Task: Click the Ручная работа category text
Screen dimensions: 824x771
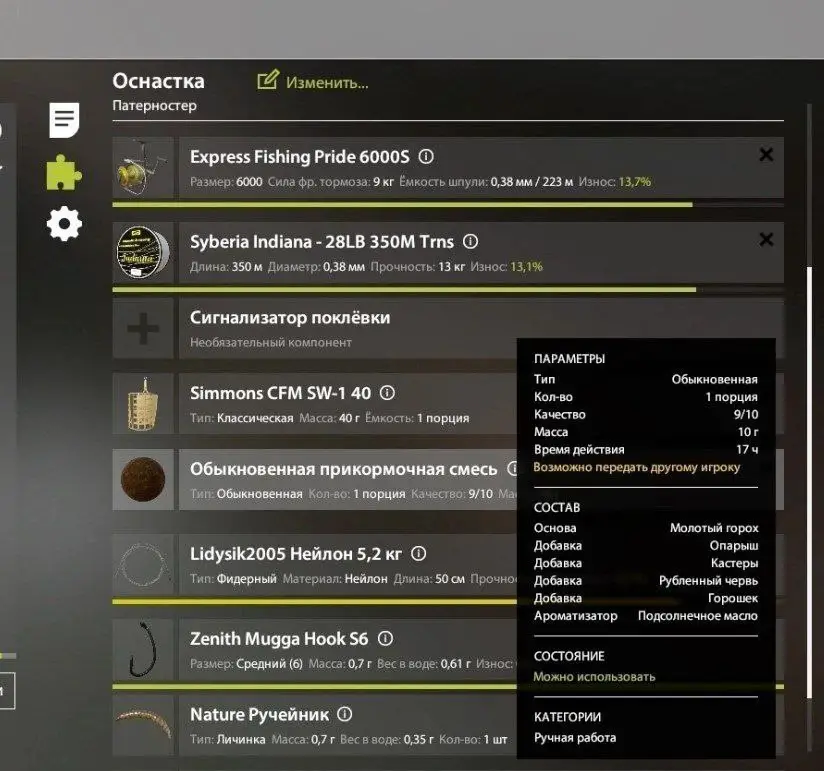Action: 575,738
